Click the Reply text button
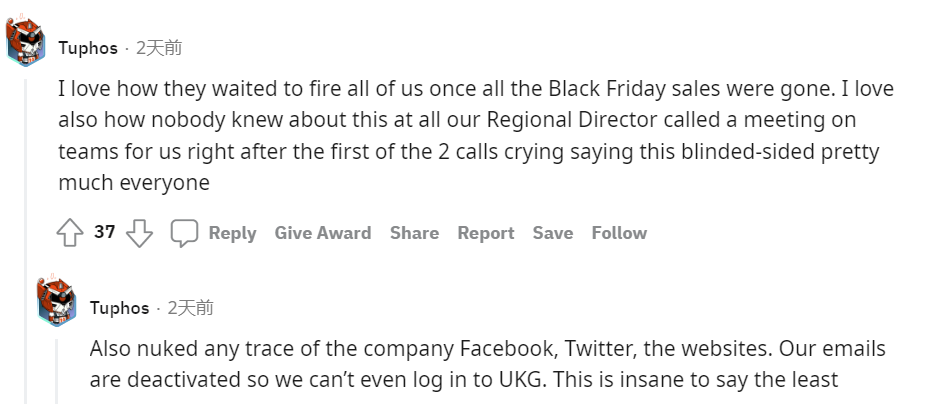Viewport: 944px width, 404px height. pyautogui.click(x=232, y=233)
